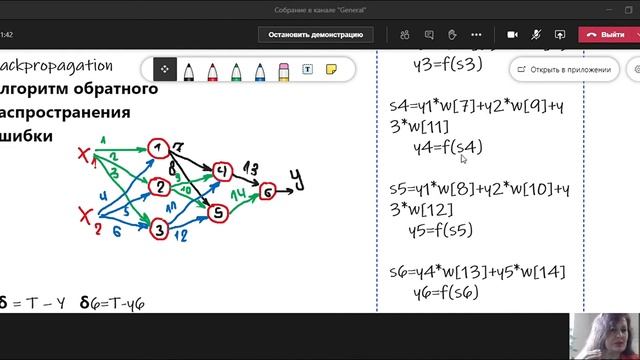
Task: Select the eraser tool
Action: point(284,72)
